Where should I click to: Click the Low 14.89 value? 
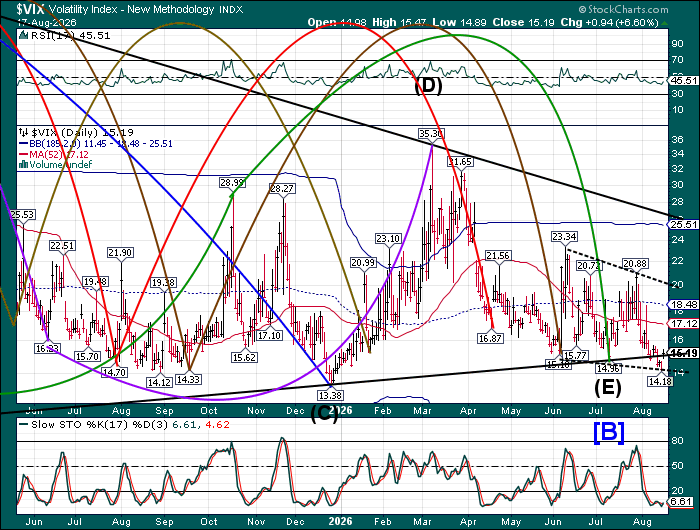[460, 22]
